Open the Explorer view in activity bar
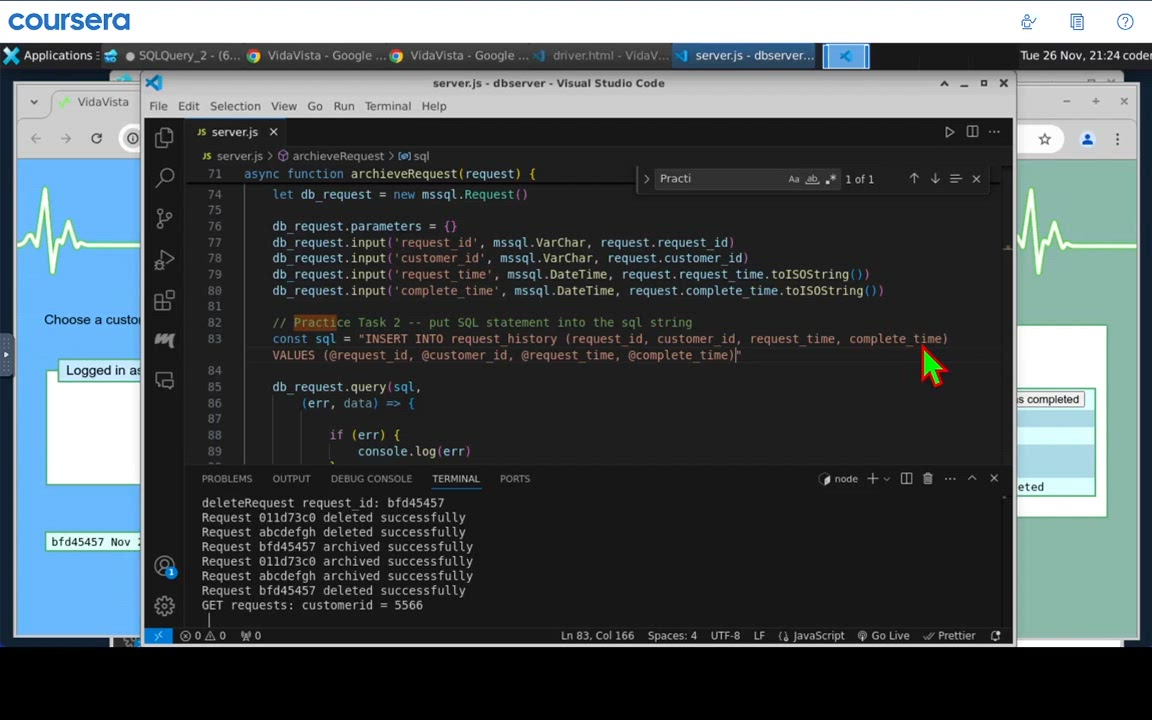This screenshot has height=720, width=1152. point(165,138)
